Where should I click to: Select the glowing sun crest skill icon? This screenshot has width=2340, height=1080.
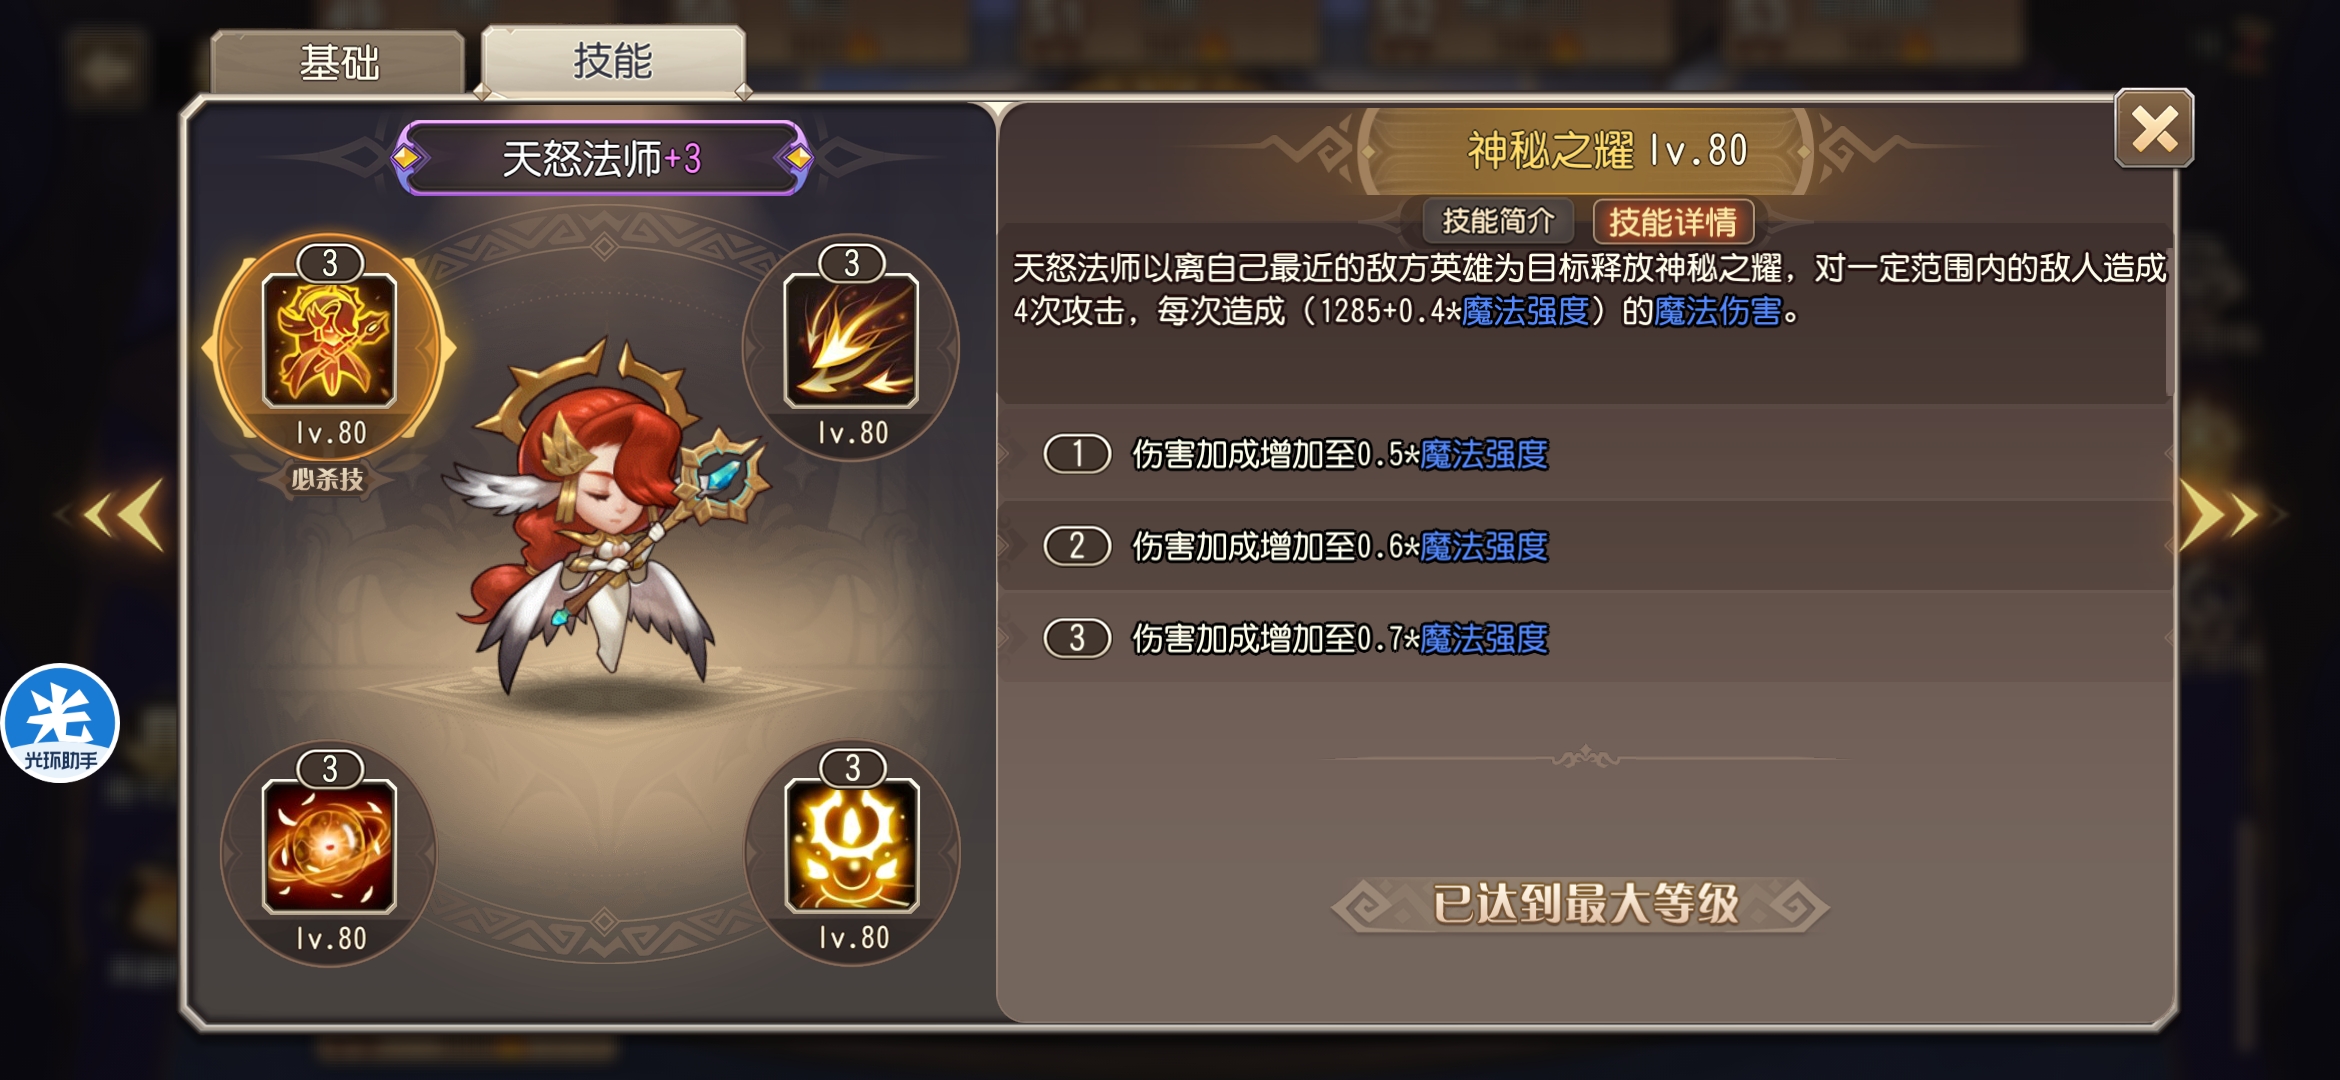(x=852, y=846)
